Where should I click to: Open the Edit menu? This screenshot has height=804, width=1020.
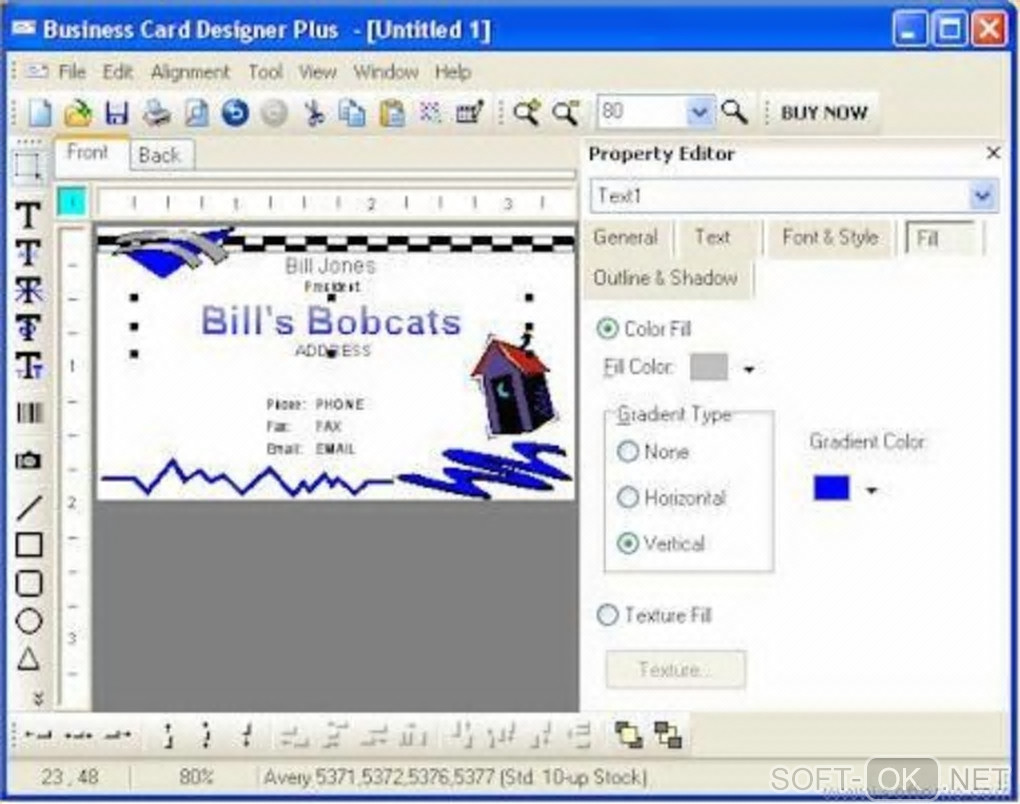click(118, 72)
